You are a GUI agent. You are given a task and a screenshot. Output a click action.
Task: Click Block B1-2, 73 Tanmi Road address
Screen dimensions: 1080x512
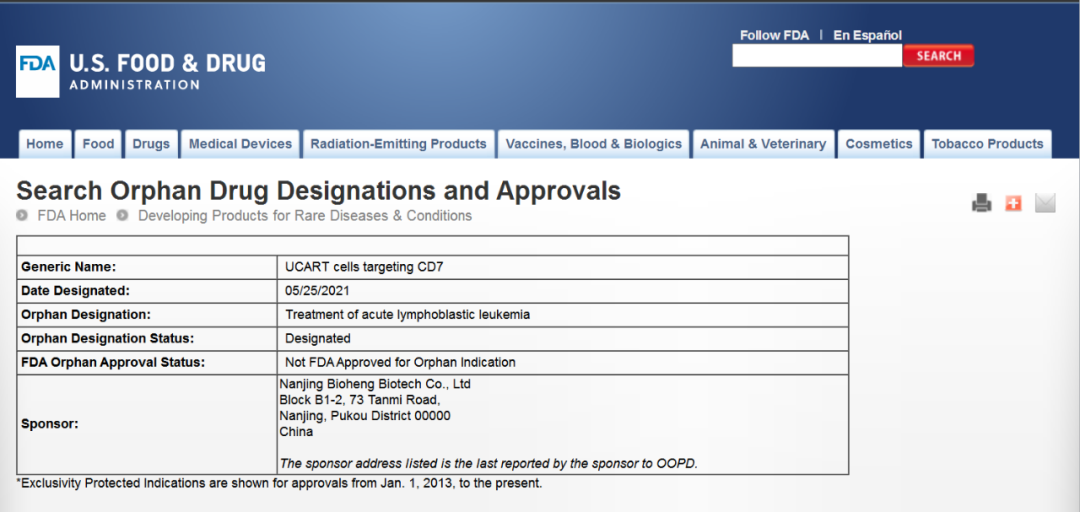point(360,400)
